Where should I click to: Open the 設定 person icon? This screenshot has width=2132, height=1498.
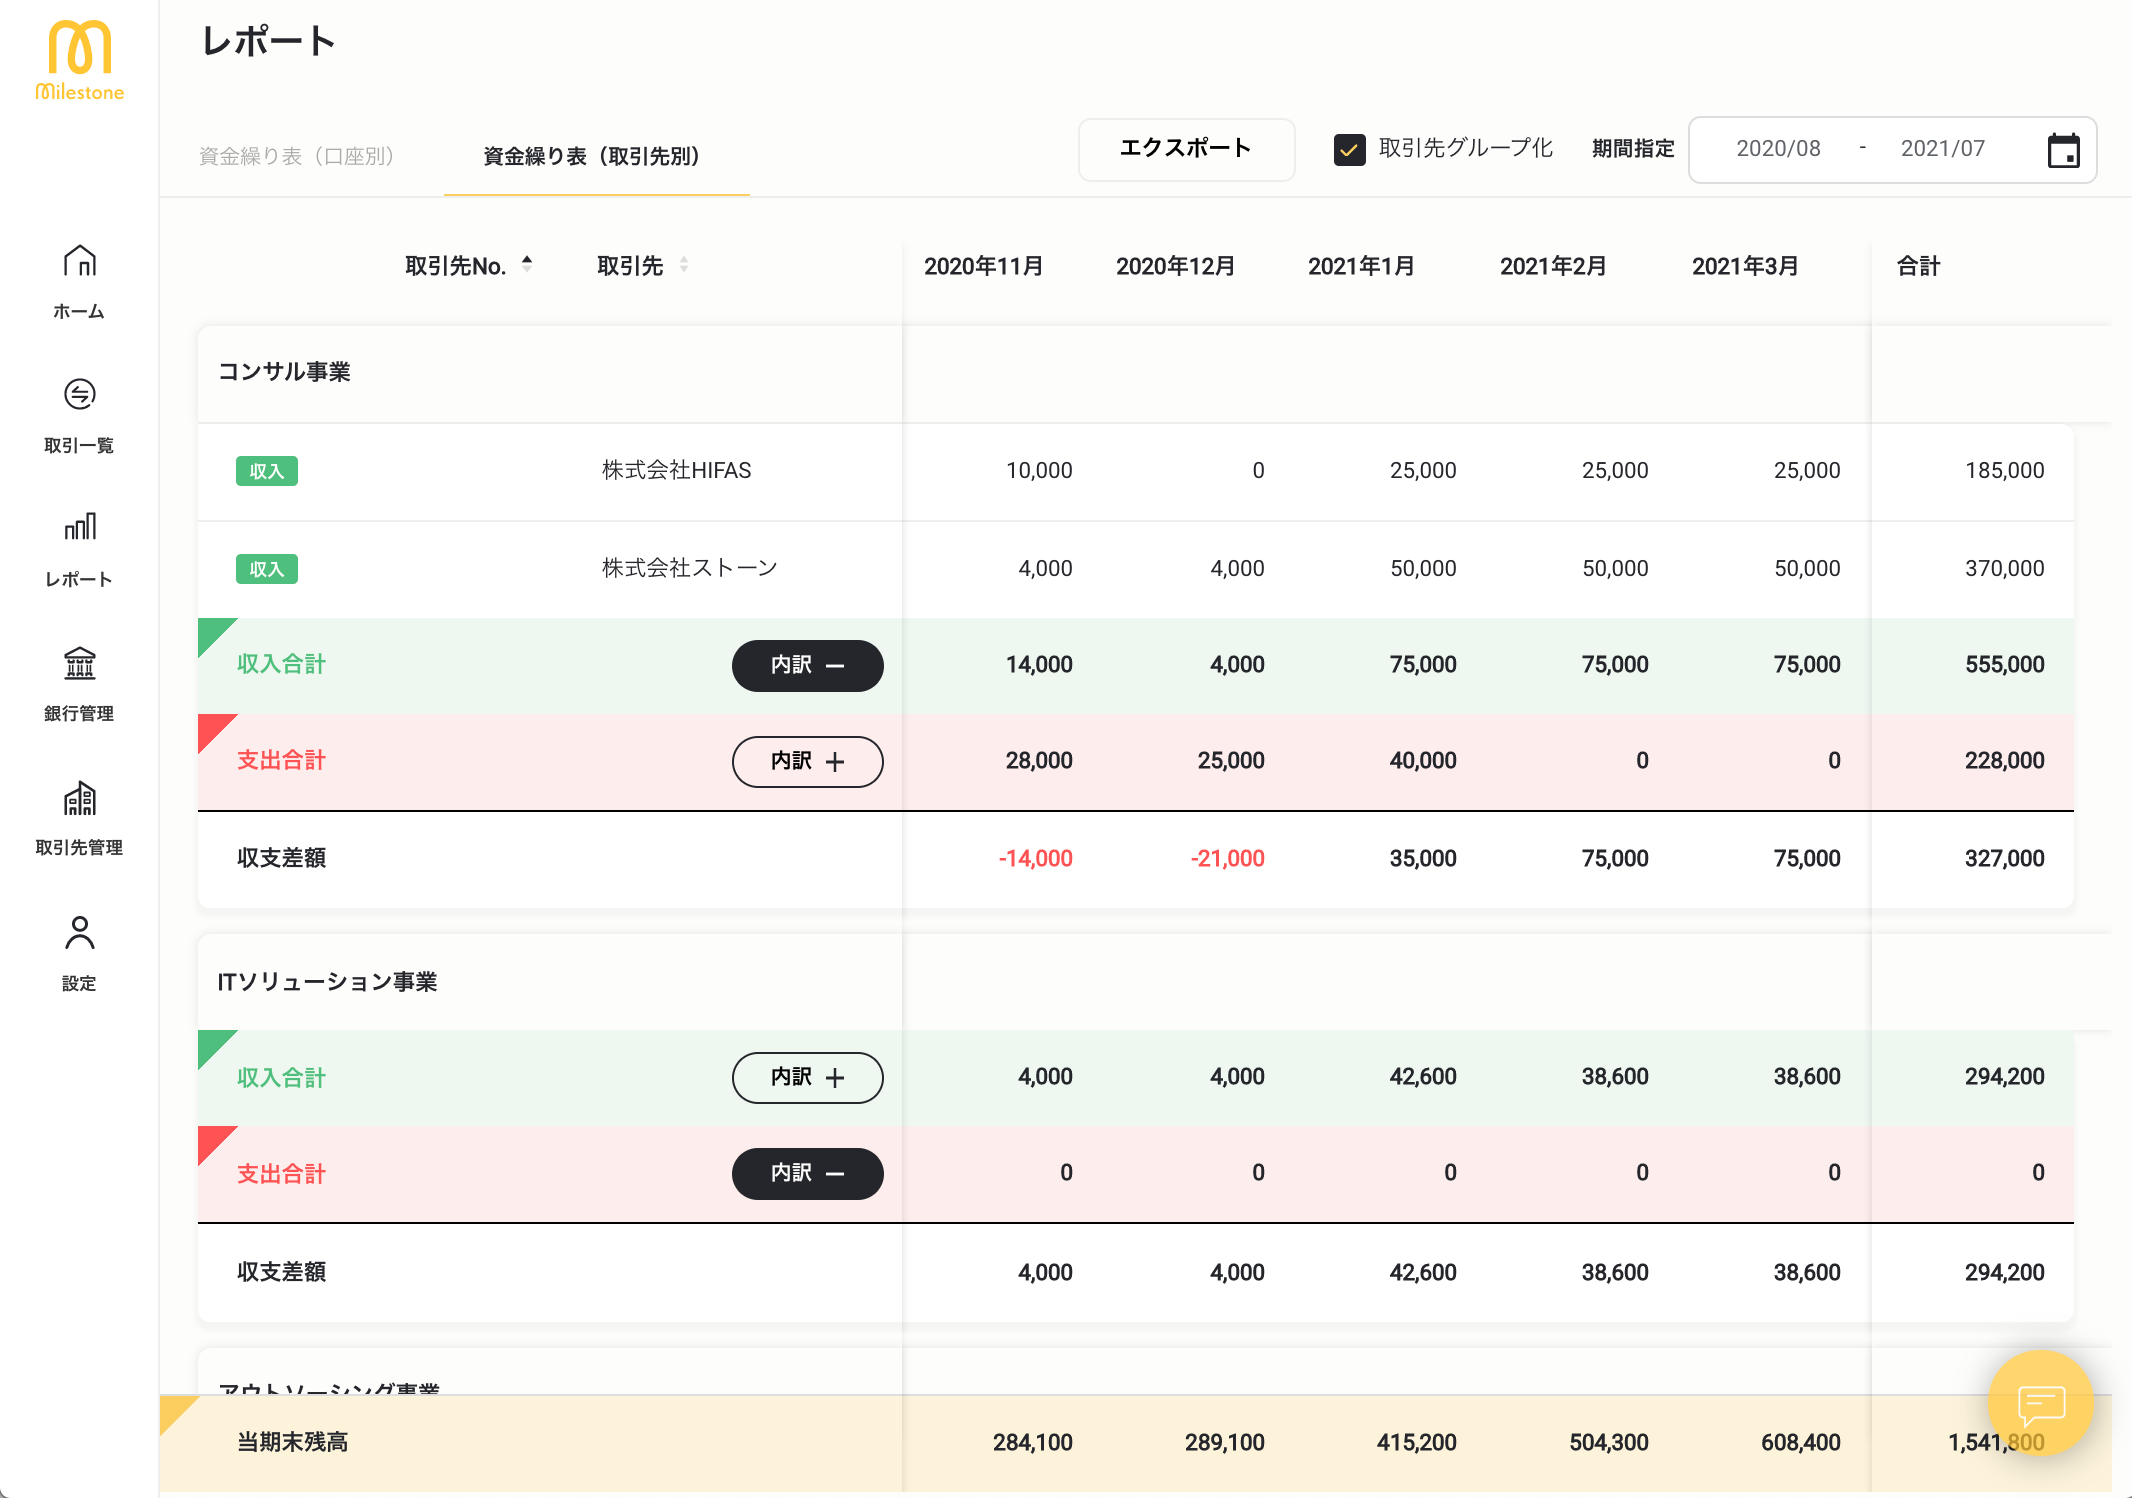[80, 932]
